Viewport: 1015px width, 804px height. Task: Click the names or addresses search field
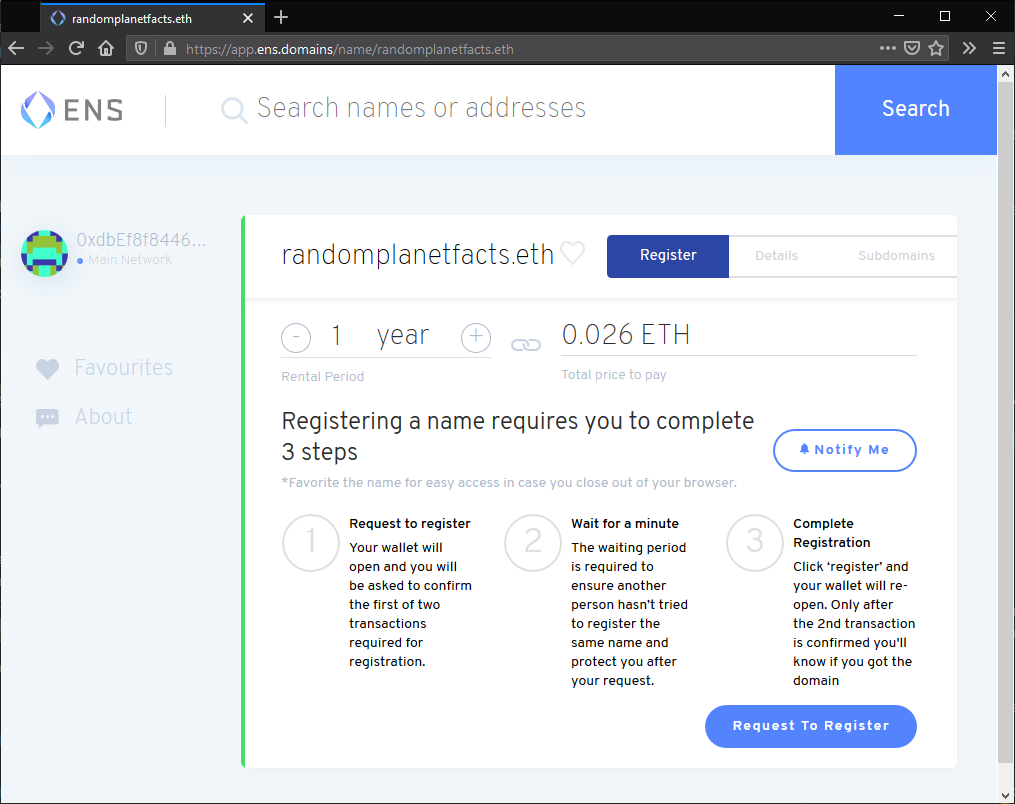pos(420,110)
